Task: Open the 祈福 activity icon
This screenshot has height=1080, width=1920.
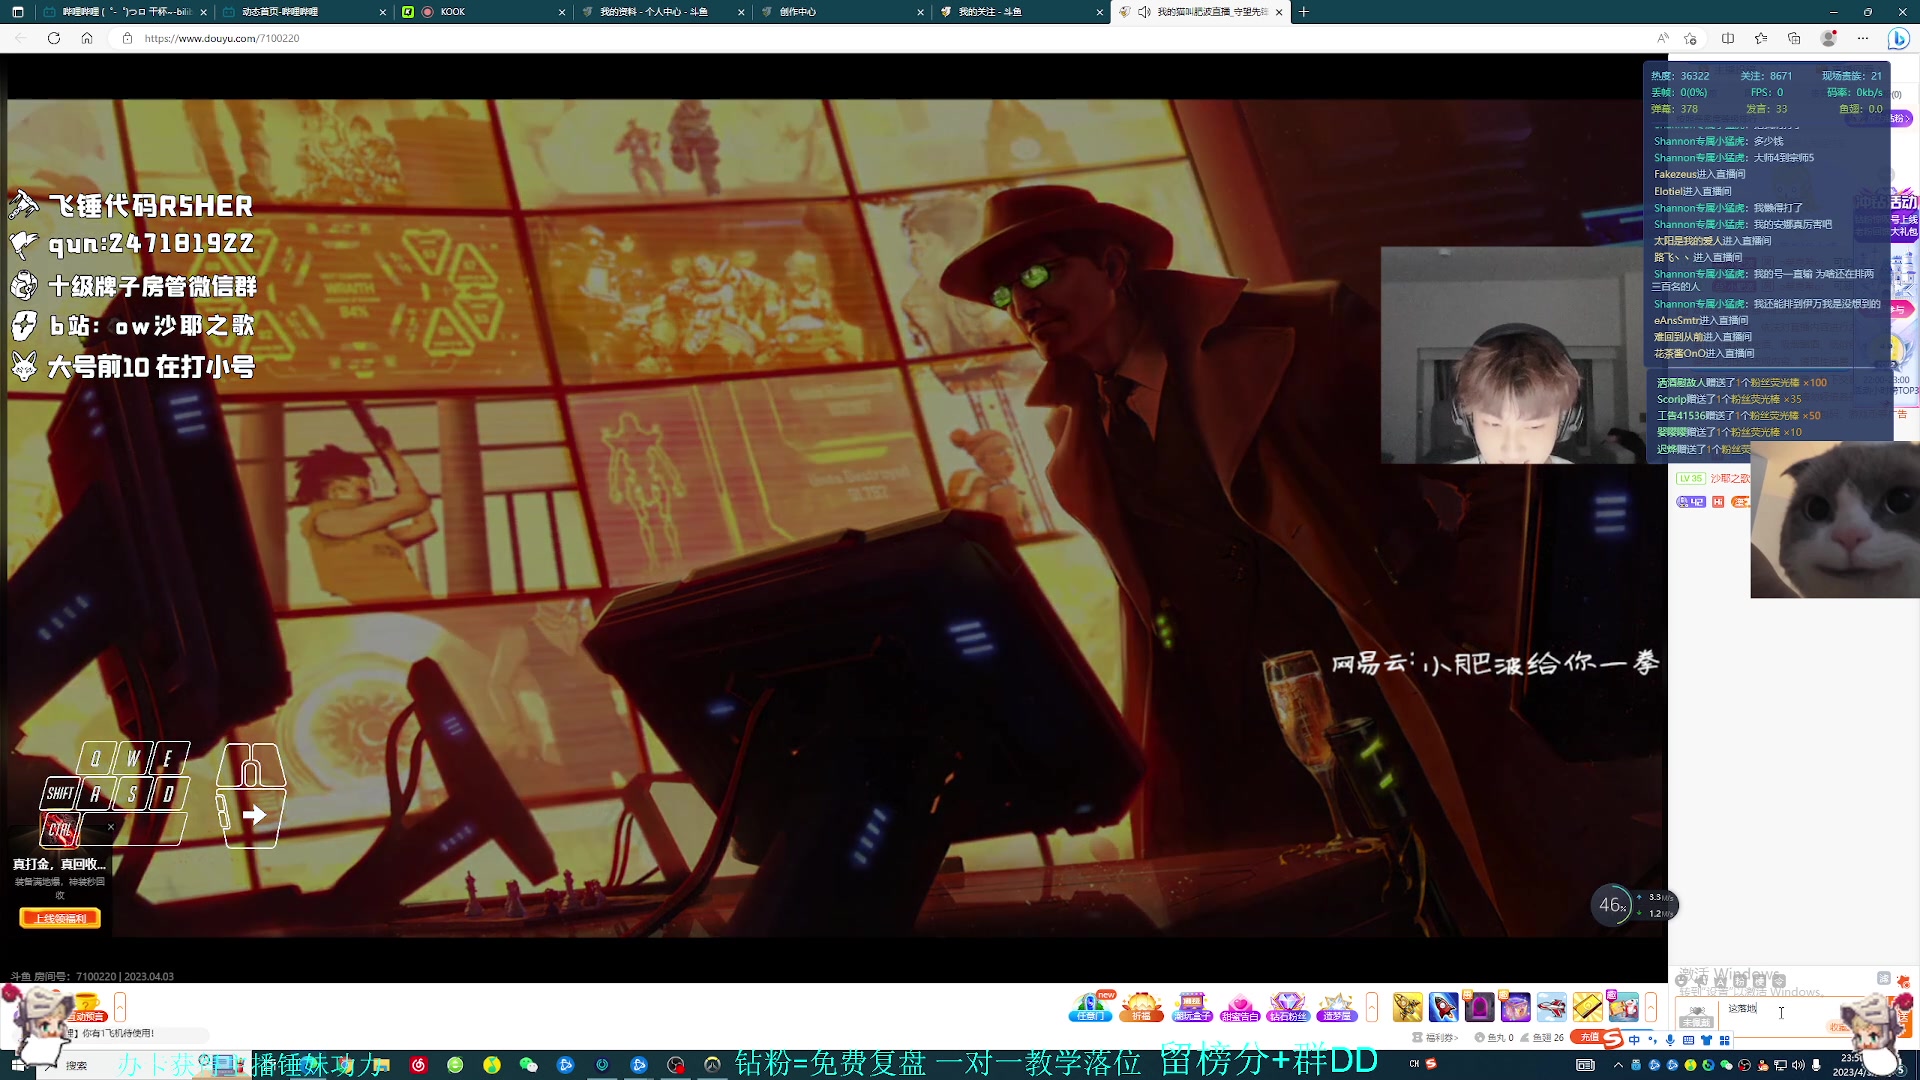Action: click(1141, 1007)
